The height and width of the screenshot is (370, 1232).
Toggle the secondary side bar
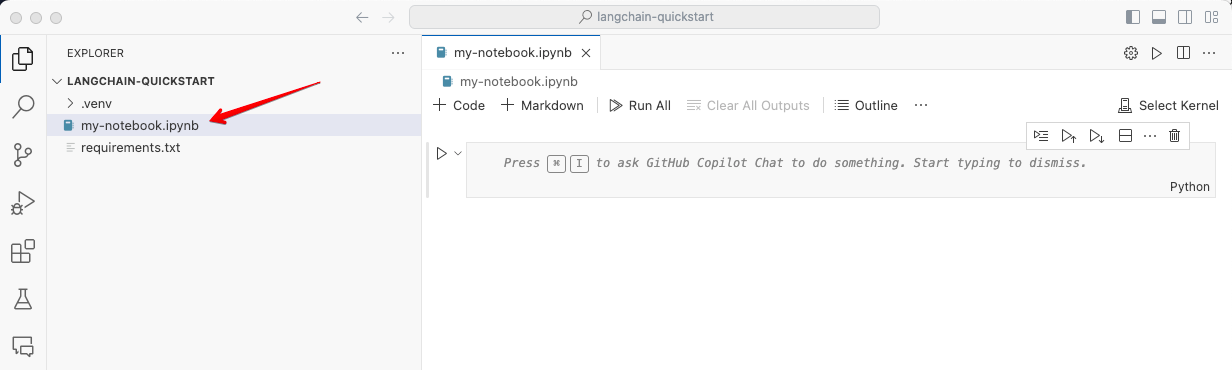pos(1186,17)
